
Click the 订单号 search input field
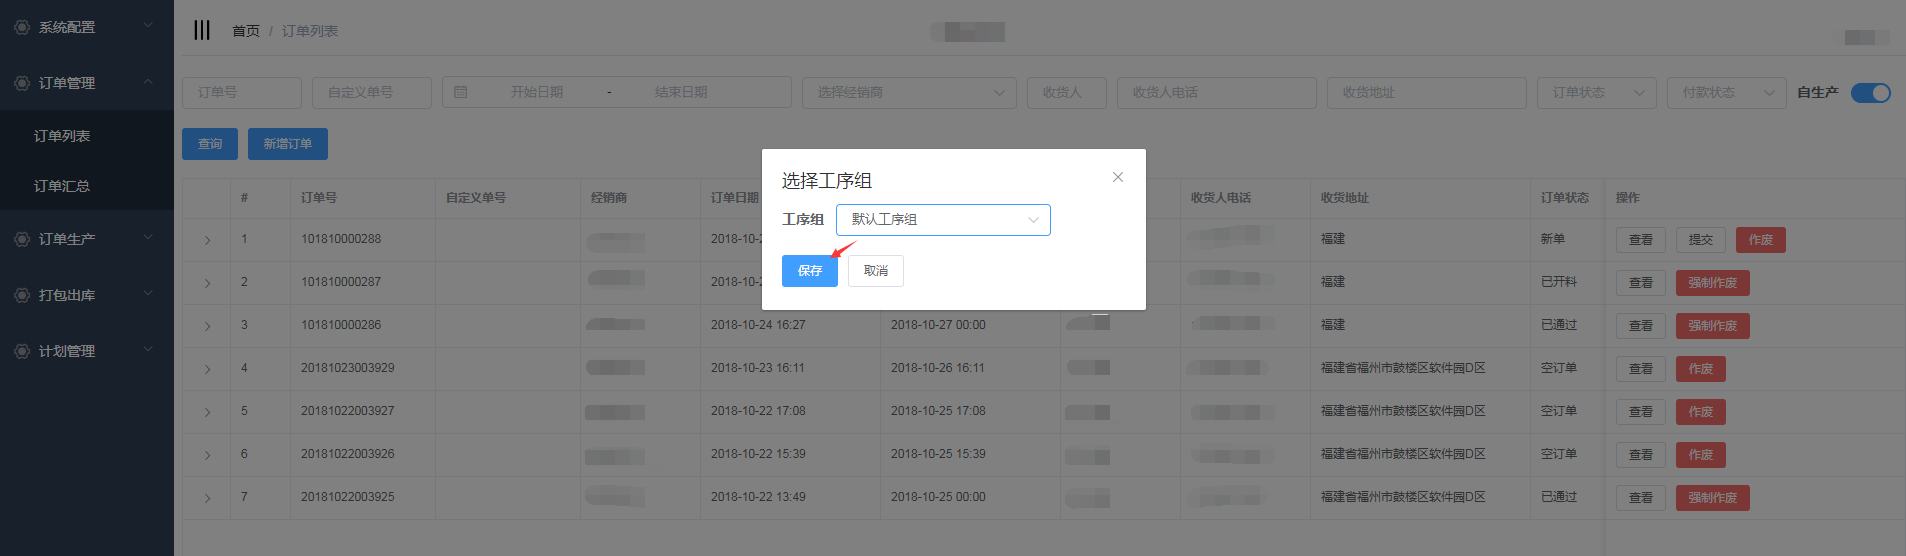pos(241,93)
